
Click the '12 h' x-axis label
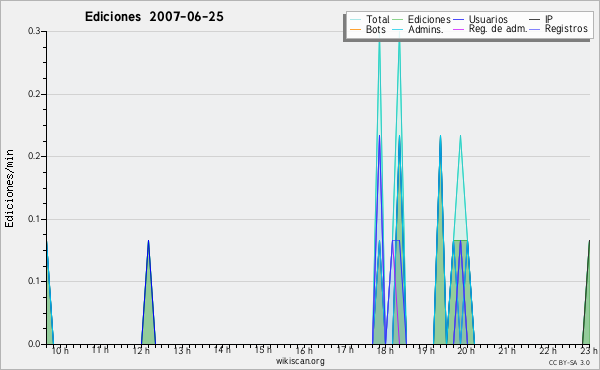[141, 351]
